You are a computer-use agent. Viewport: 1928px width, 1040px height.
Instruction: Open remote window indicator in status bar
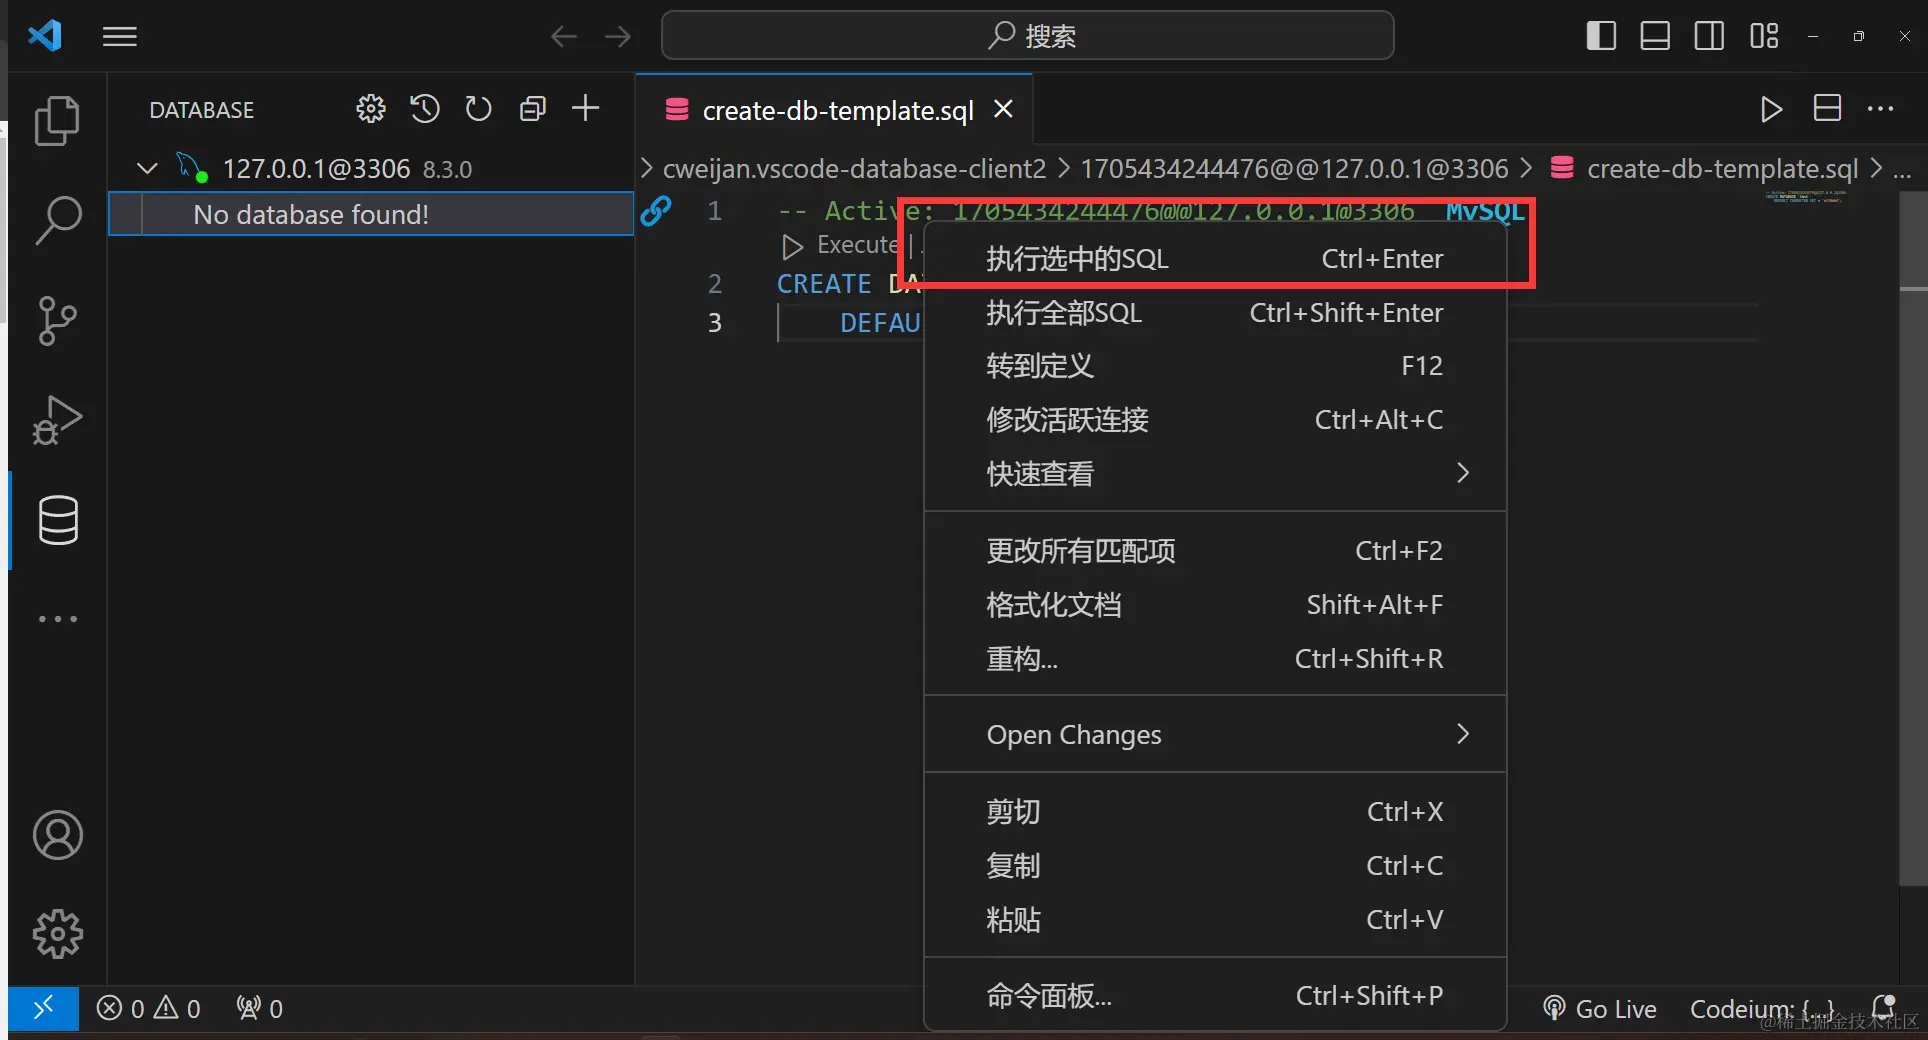tap(43, 1008)
